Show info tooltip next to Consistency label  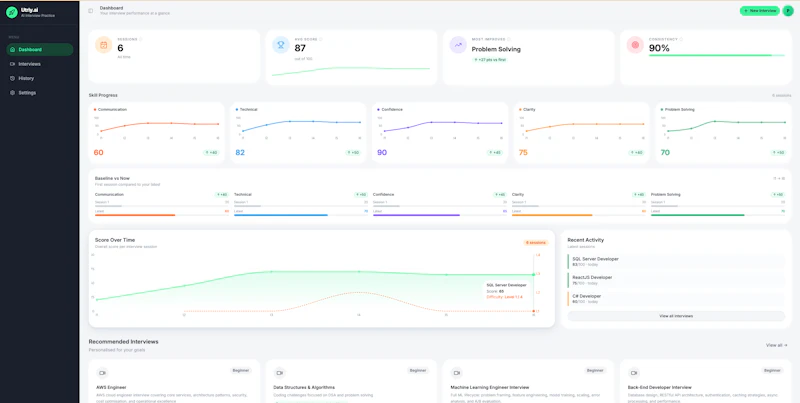[x=681, y=39]
